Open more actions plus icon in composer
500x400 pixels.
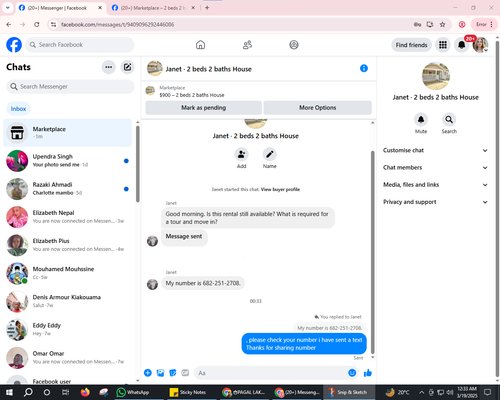click(x=148, y=373)
